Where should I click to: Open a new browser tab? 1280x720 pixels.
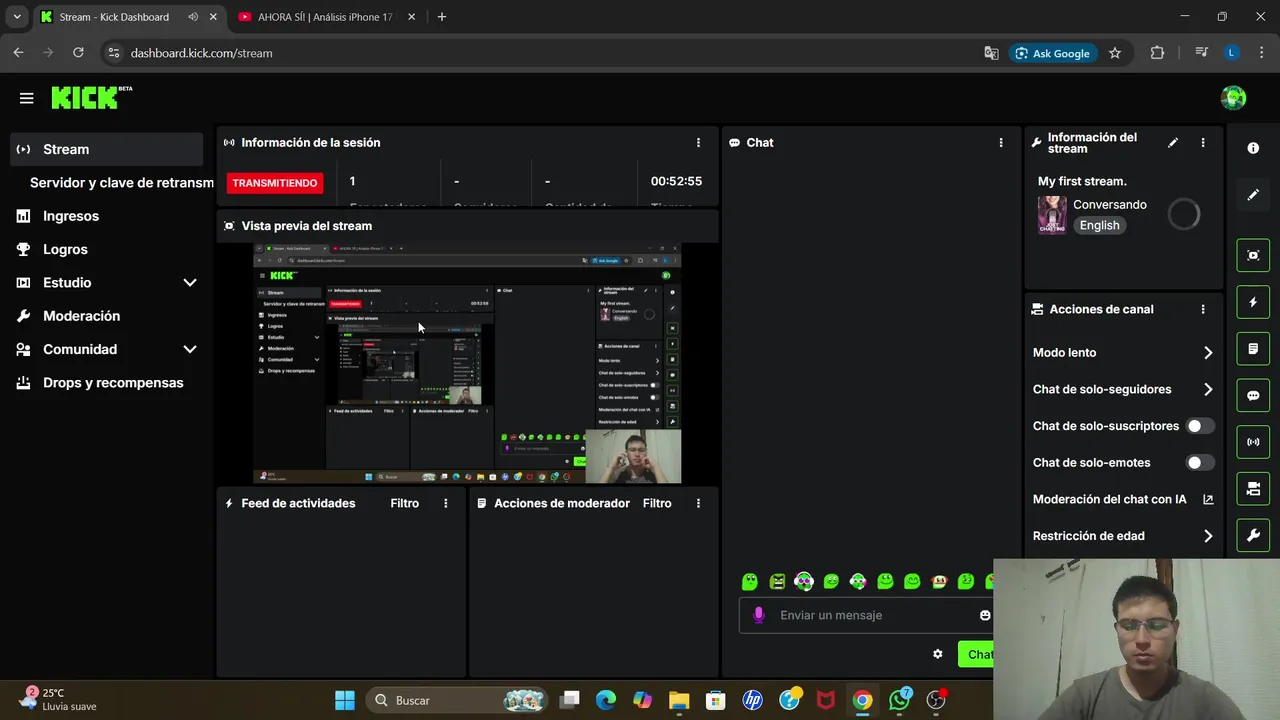pyautogui.click(x=442, y=17)
